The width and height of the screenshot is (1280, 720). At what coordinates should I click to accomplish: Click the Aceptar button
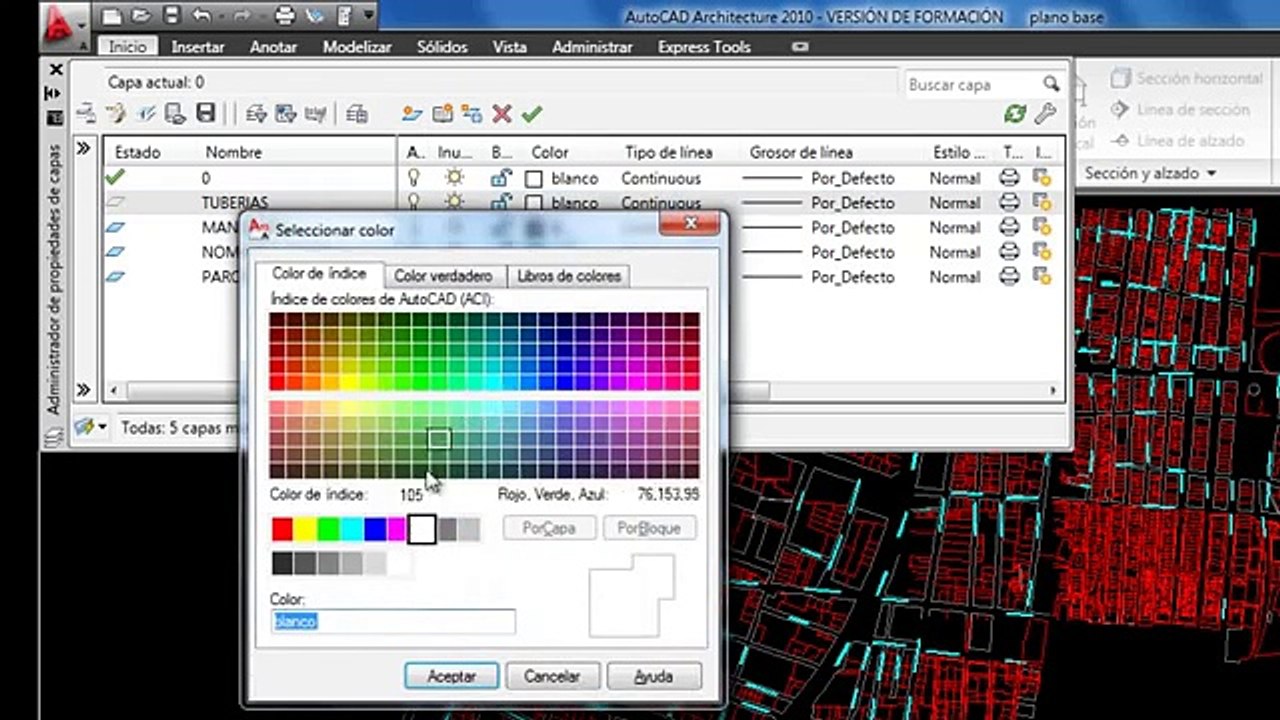click(451, 676)
